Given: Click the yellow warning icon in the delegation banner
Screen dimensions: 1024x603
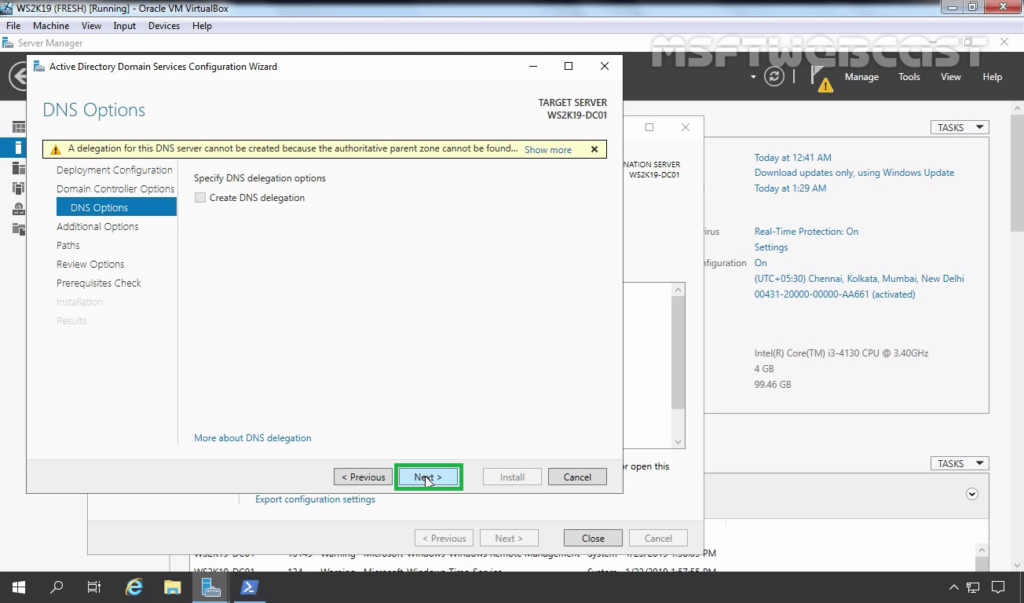Looking at the screenshot, I should (x=56, y=150).
